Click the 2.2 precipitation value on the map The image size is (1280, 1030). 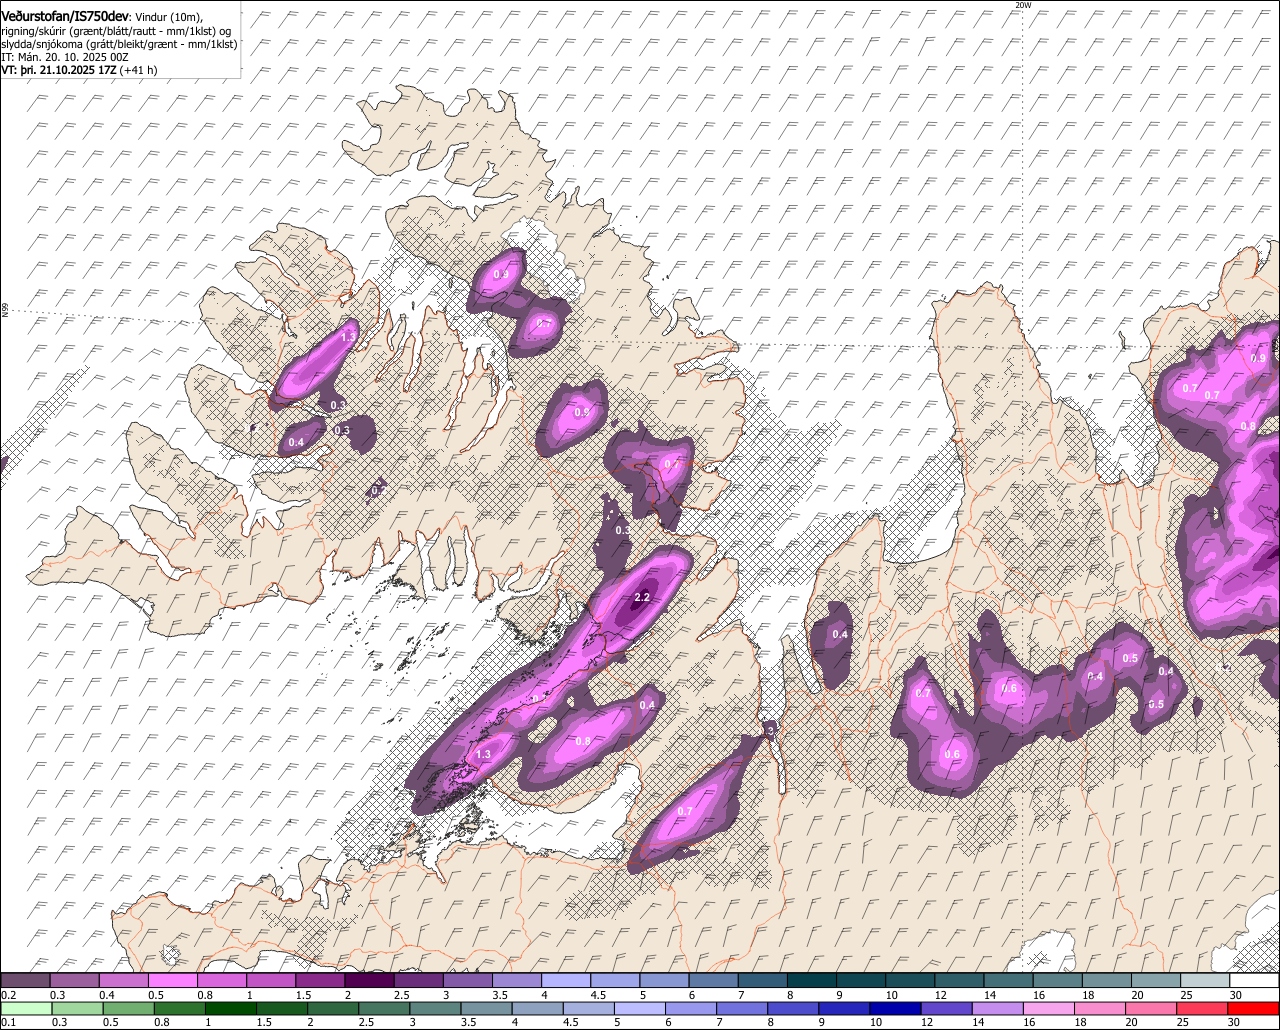tap(642, 598)
